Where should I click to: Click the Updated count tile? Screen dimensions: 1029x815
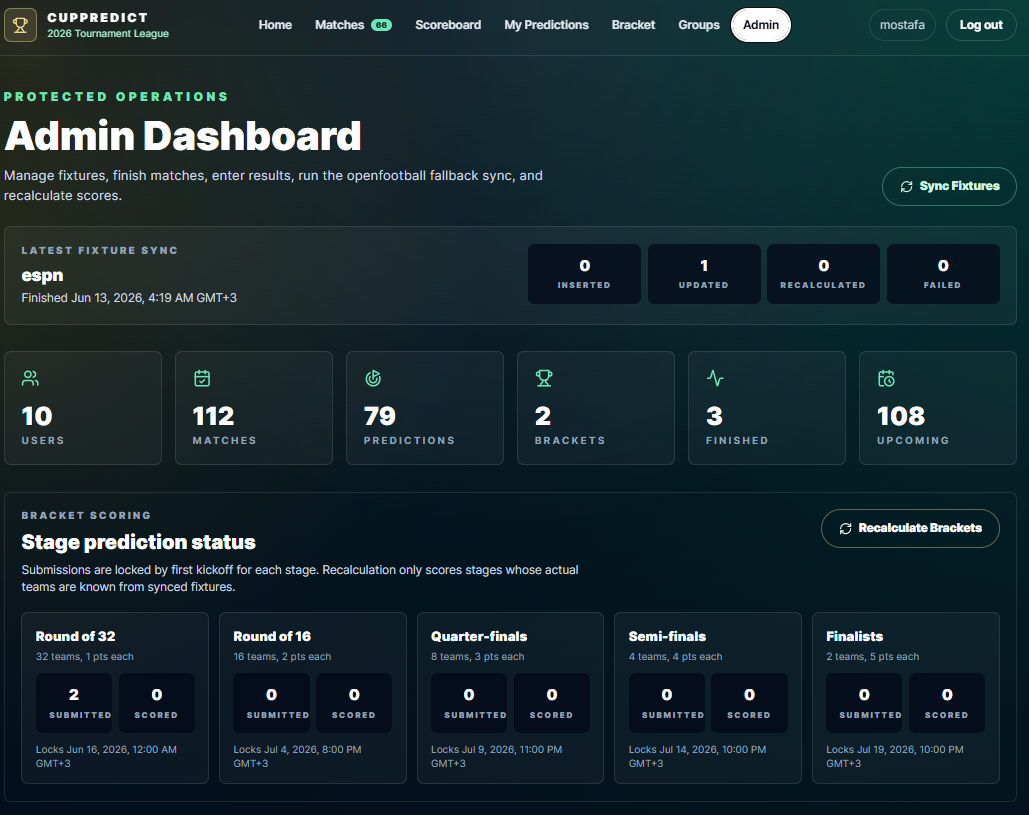704,274
